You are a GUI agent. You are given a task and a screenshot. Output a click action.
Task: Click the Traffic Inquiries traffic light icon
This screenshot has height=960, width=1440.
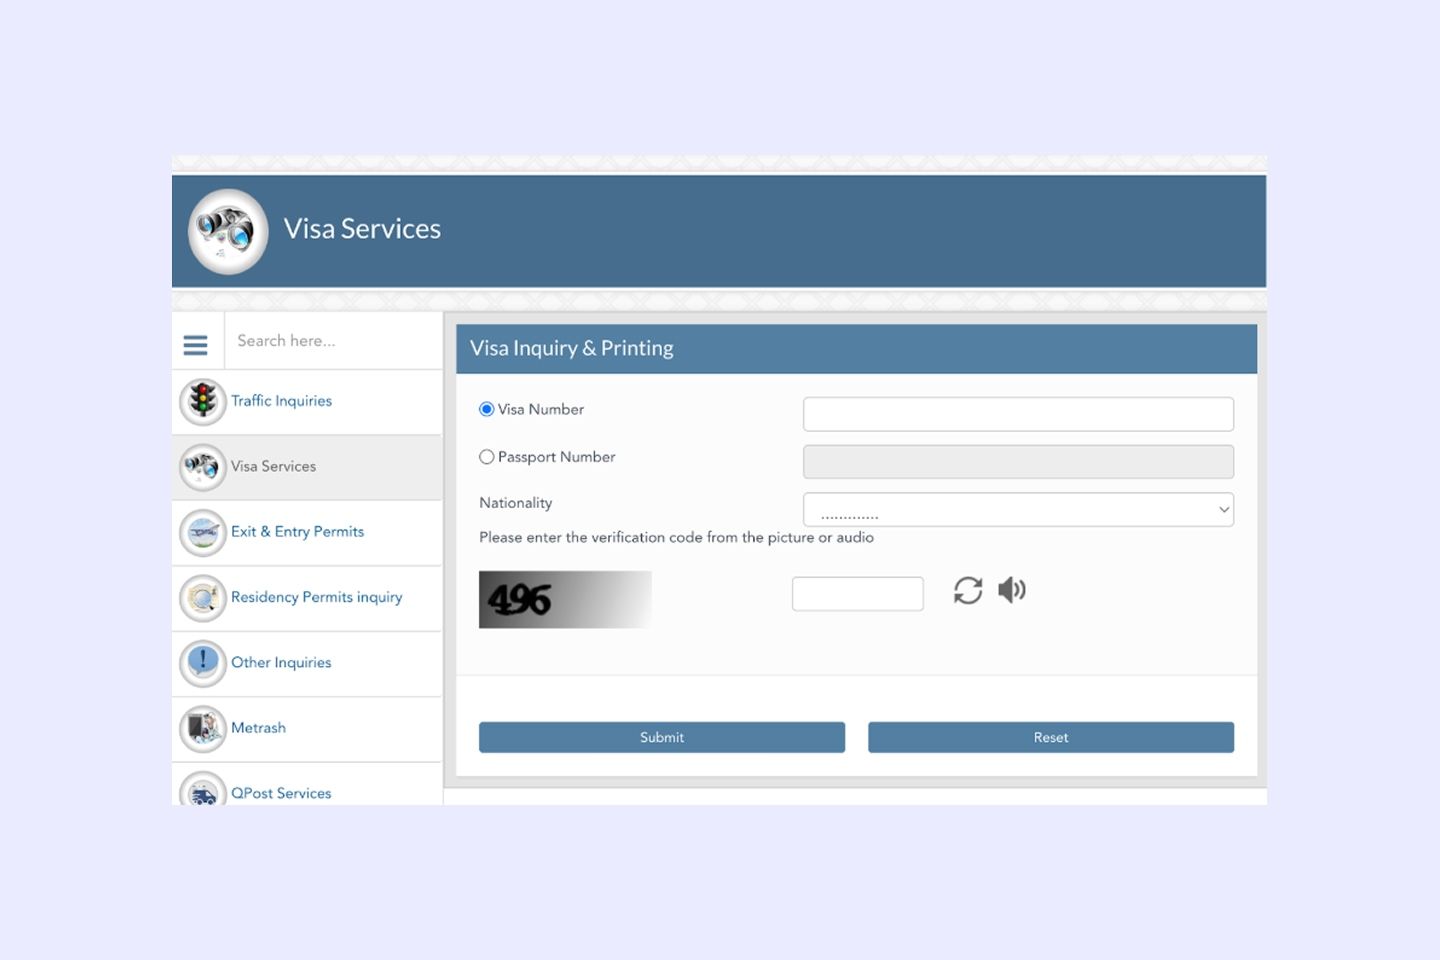tap(203, 401)
